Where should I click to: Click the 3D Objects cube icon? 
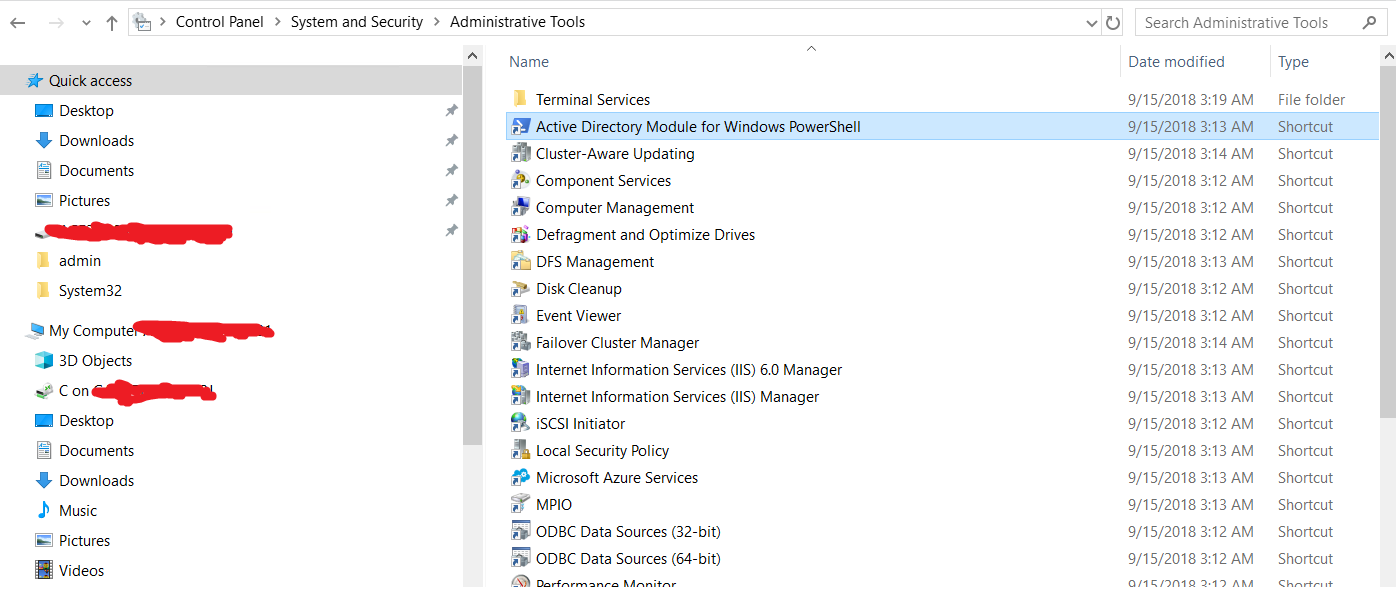tap(43, 360)
